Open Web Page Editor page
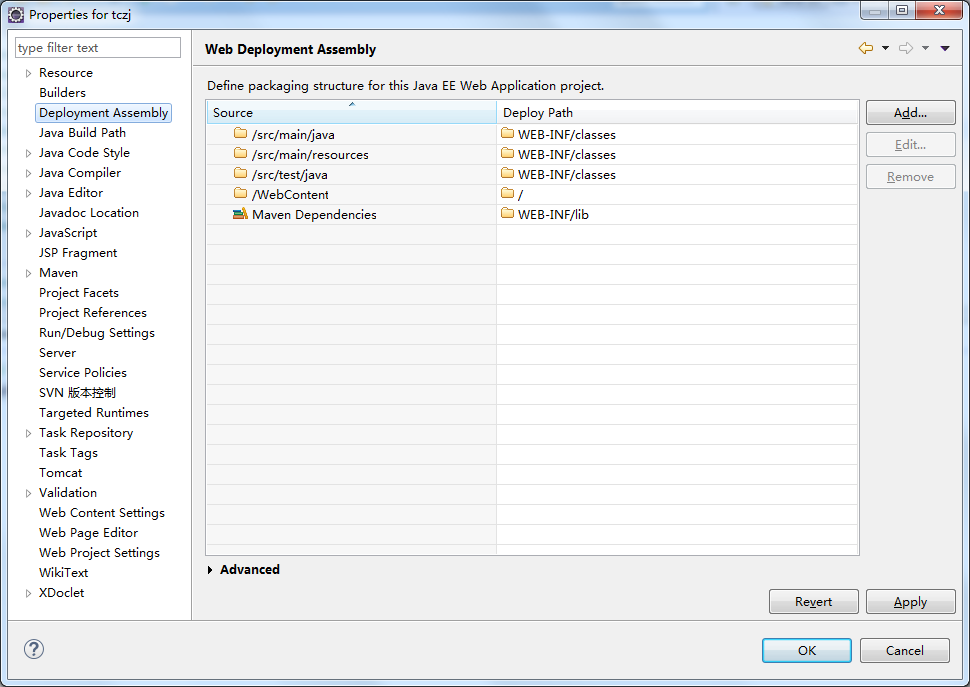The height and width of the screenshot is (687, 970). point(88,532)
